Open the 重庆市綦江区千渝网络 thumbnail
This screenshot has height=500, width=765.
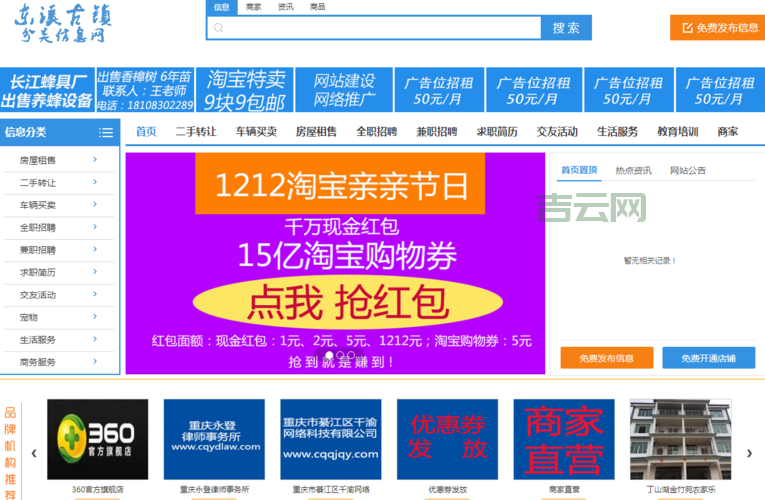[331, 439]
